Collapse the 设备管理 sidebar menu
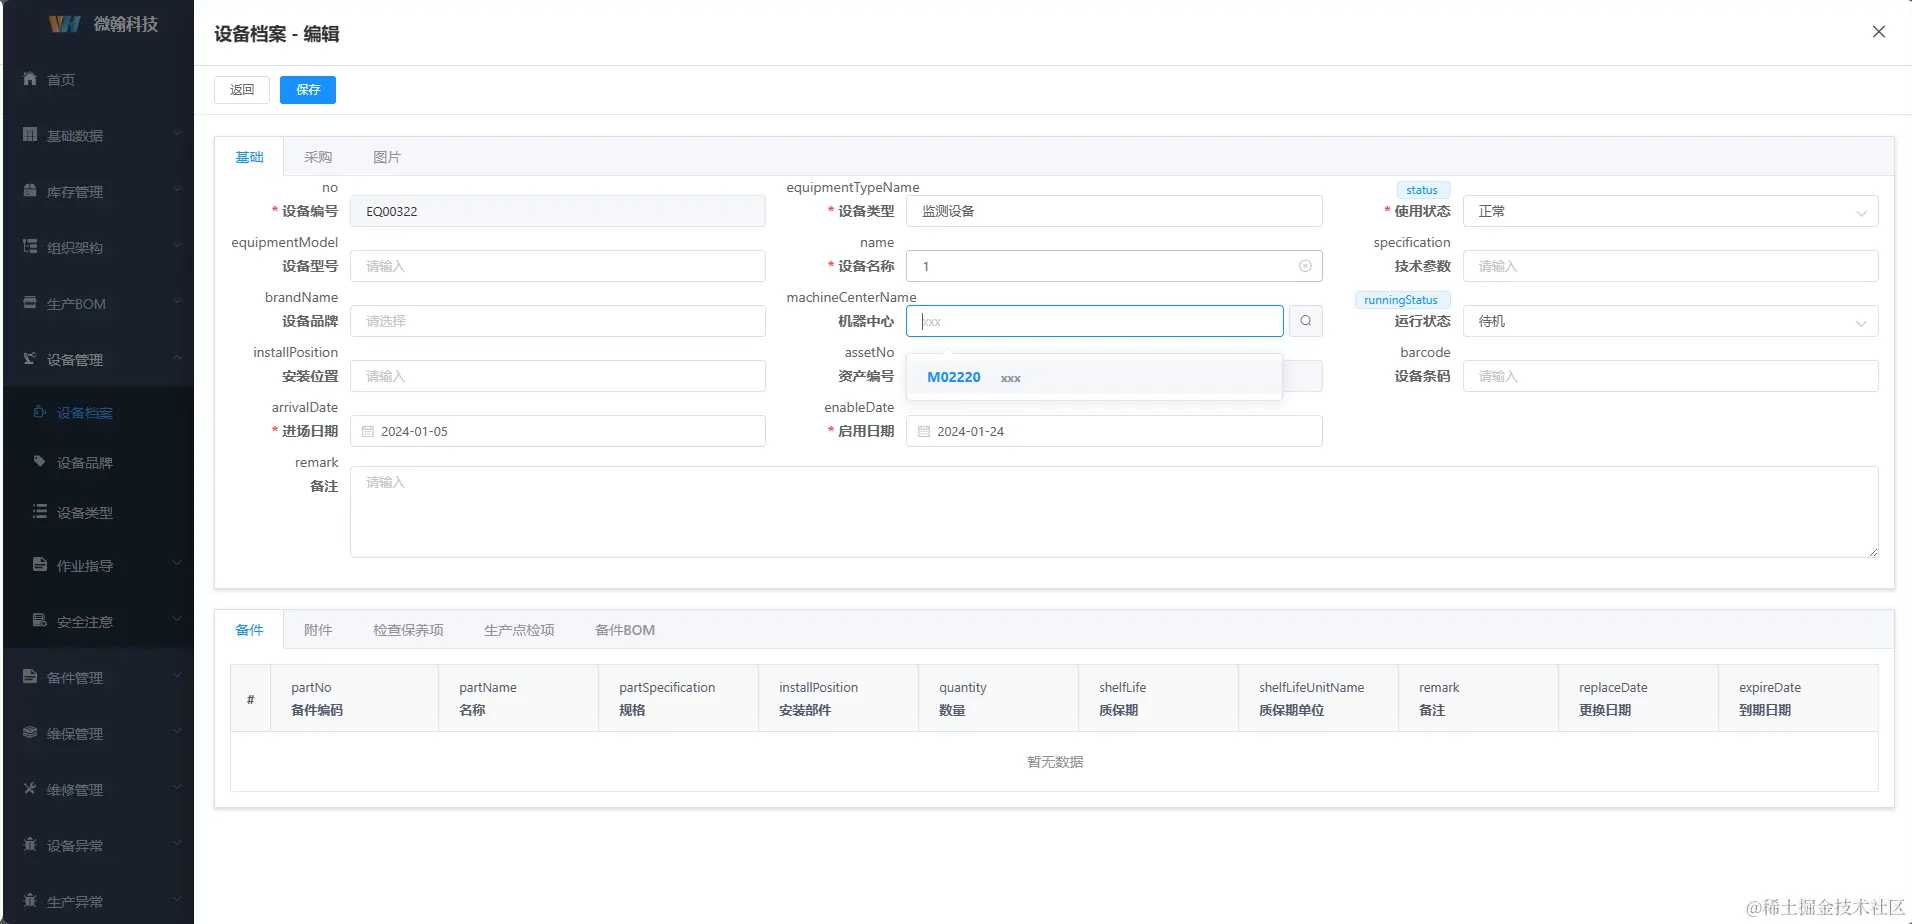 (177, 358)
